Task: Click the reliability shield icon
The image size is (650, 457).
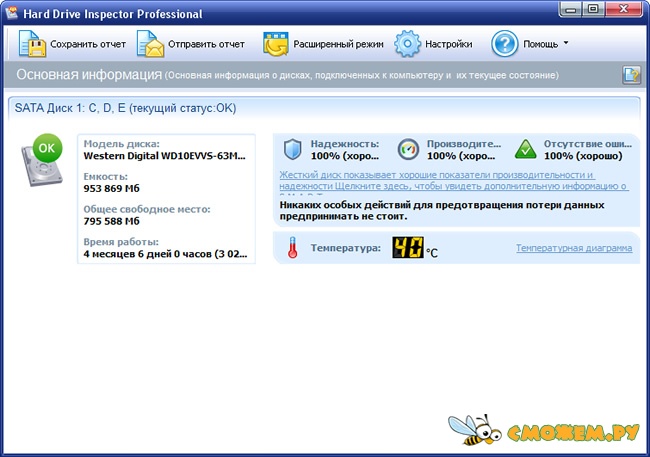Action: pyautogui.click(x=292, y=150)
